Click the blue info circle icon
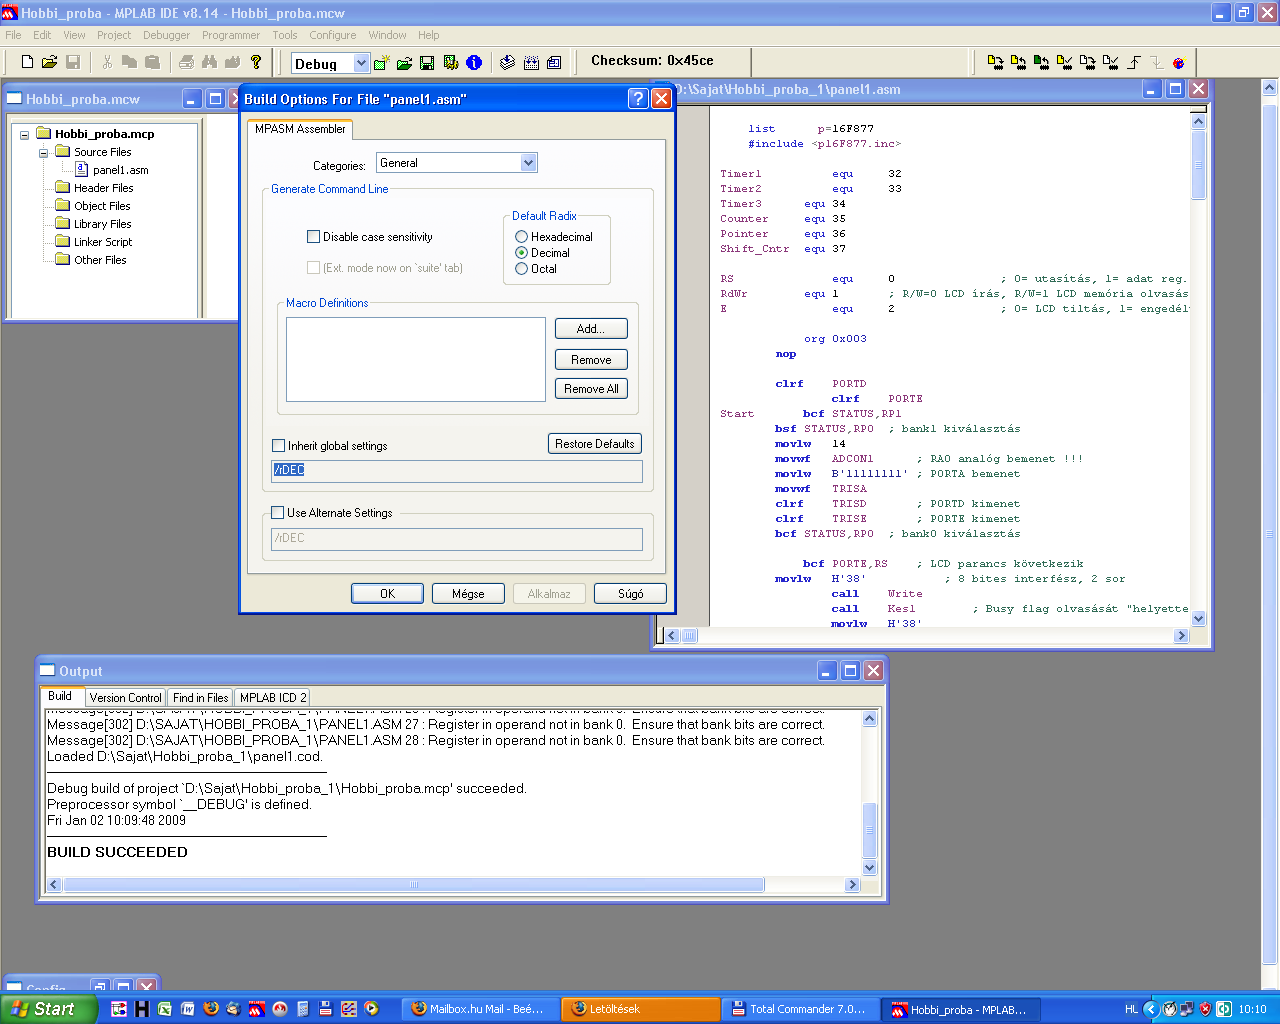The image size is (1280, 1024). tap(474, 63)
